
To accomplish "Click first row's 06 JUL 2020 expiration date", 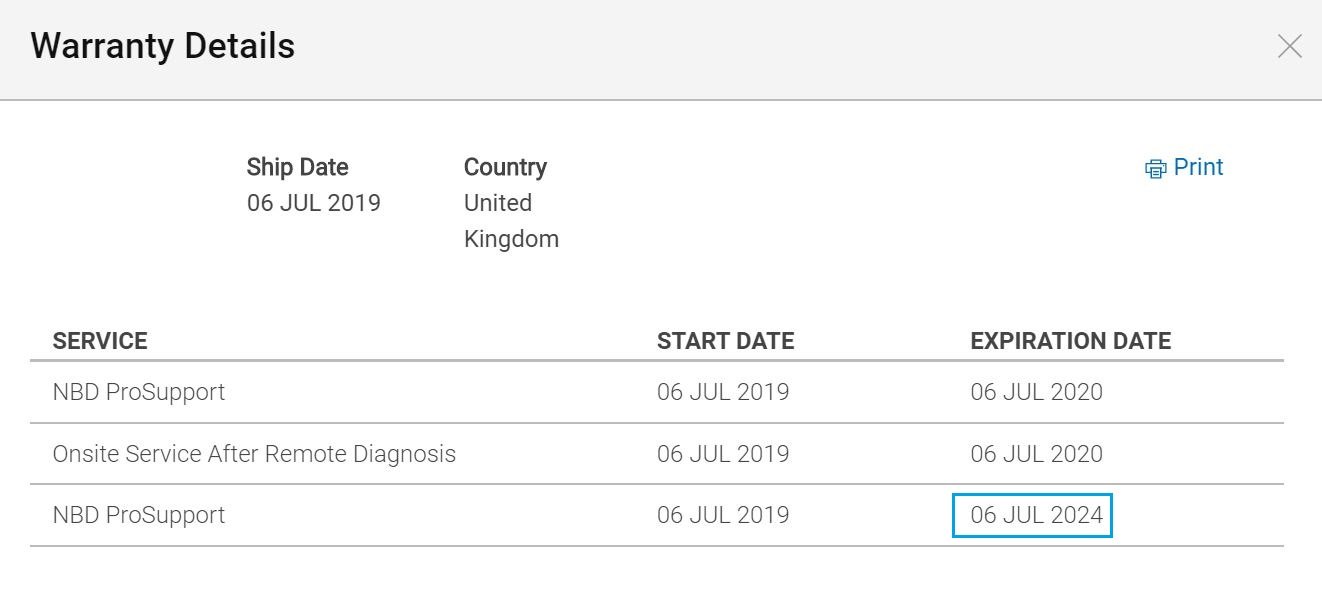I will click(1036, 392).
